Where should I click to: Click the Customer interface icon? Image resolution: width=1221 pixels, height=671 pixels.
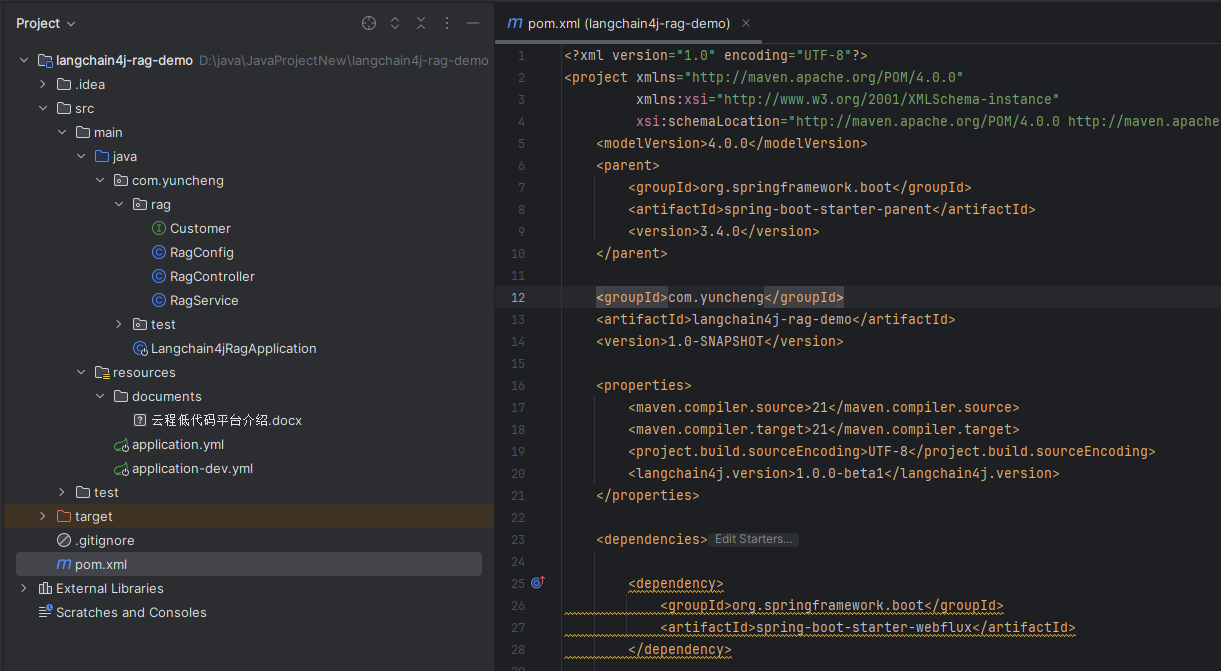[x=158, y=228]
